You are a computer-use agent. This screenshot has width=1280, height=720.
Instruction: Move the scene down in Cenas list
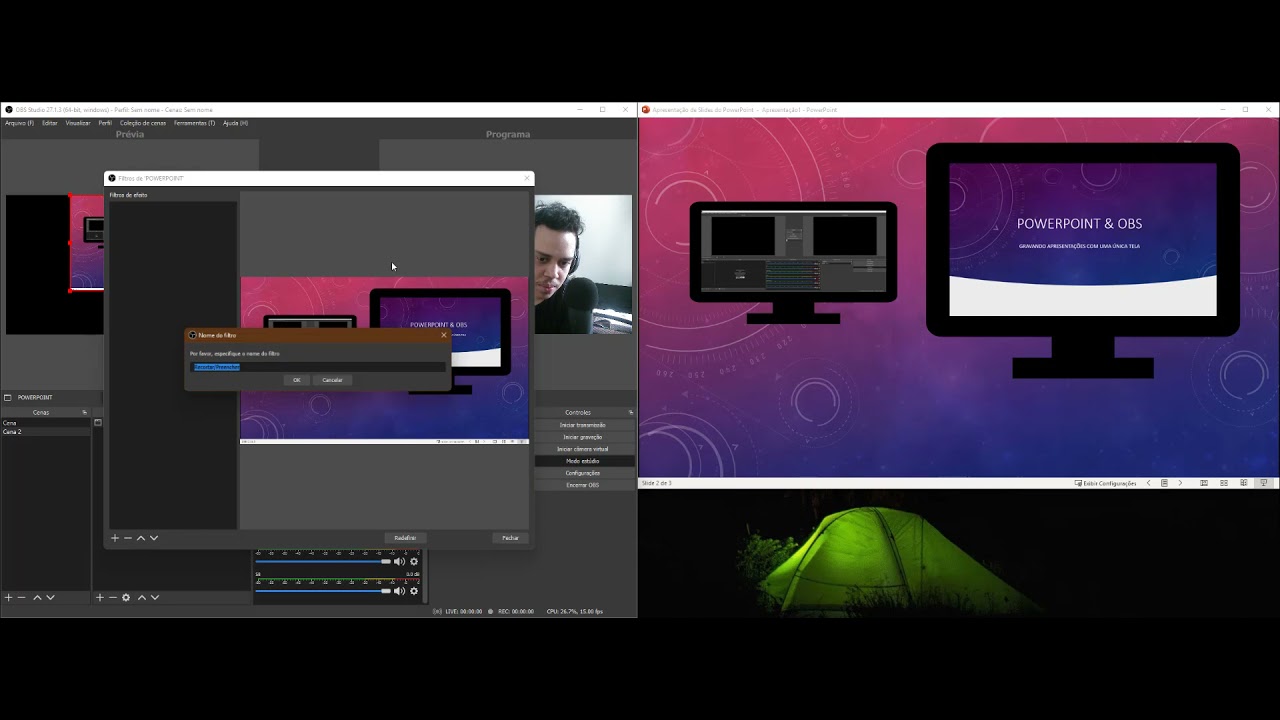50,597
